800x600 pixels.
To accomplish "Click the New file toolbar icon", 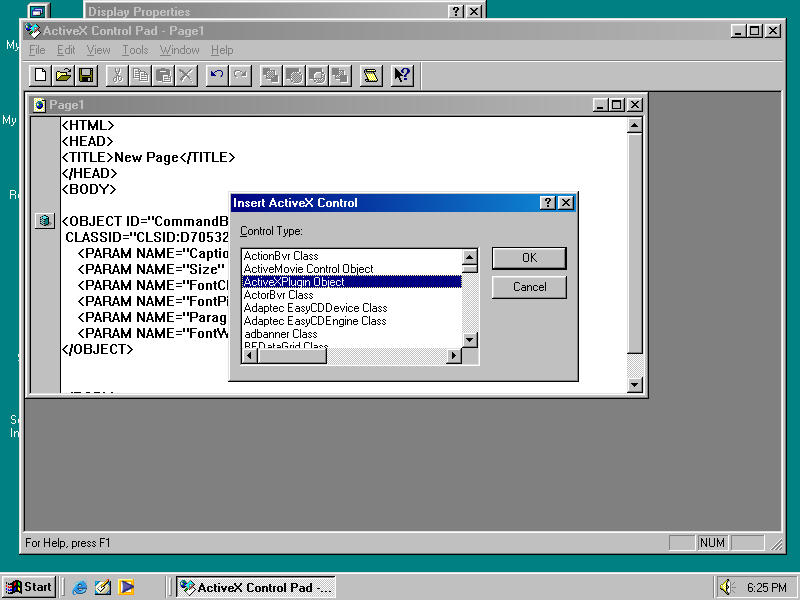I will pyautogui.click(x=40, y=76).
